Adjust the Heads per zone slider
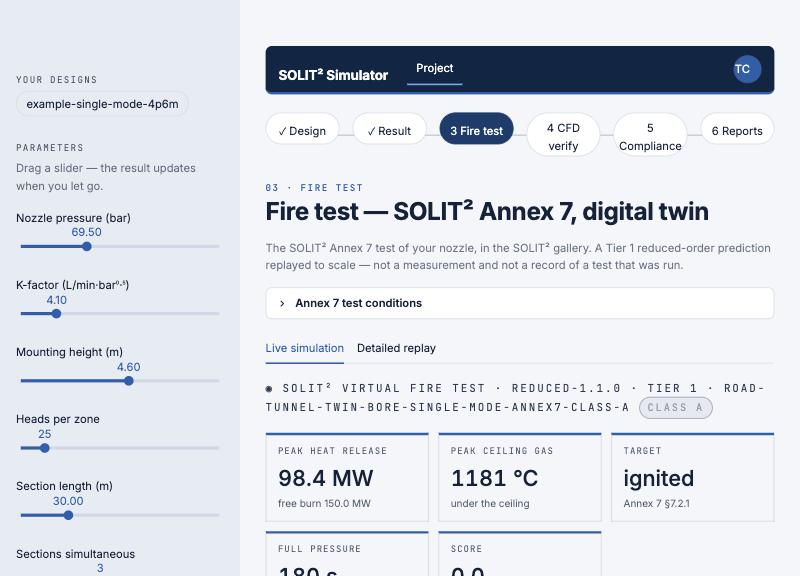 [x=120, y=448]
